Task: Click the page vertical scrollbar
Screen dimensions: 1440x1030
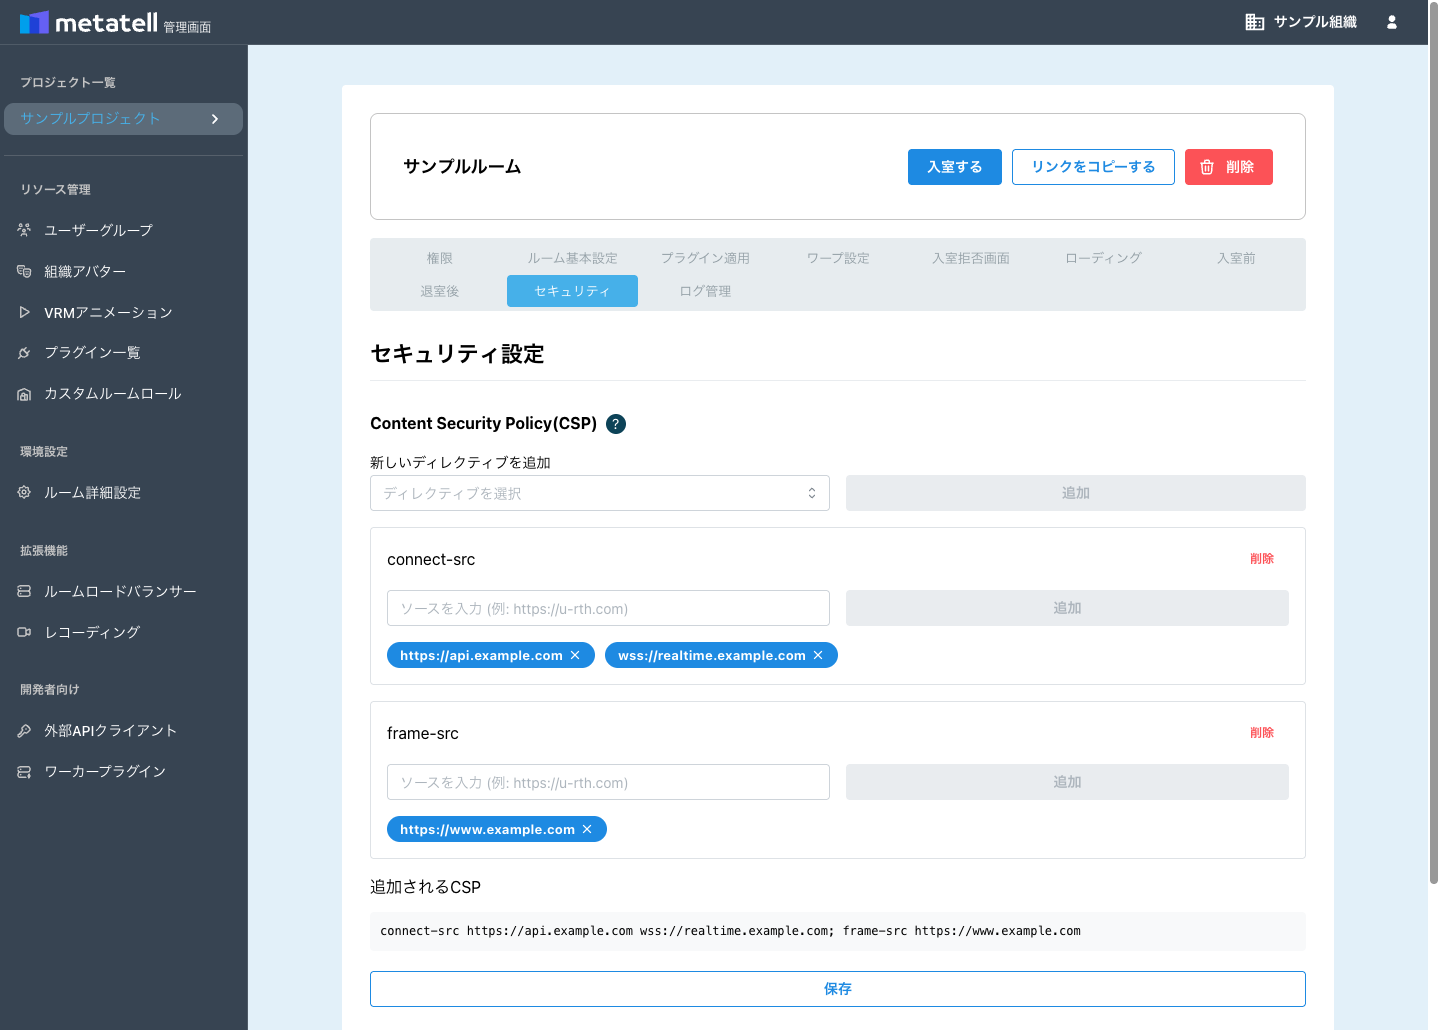Action: tap(1433, 445)
